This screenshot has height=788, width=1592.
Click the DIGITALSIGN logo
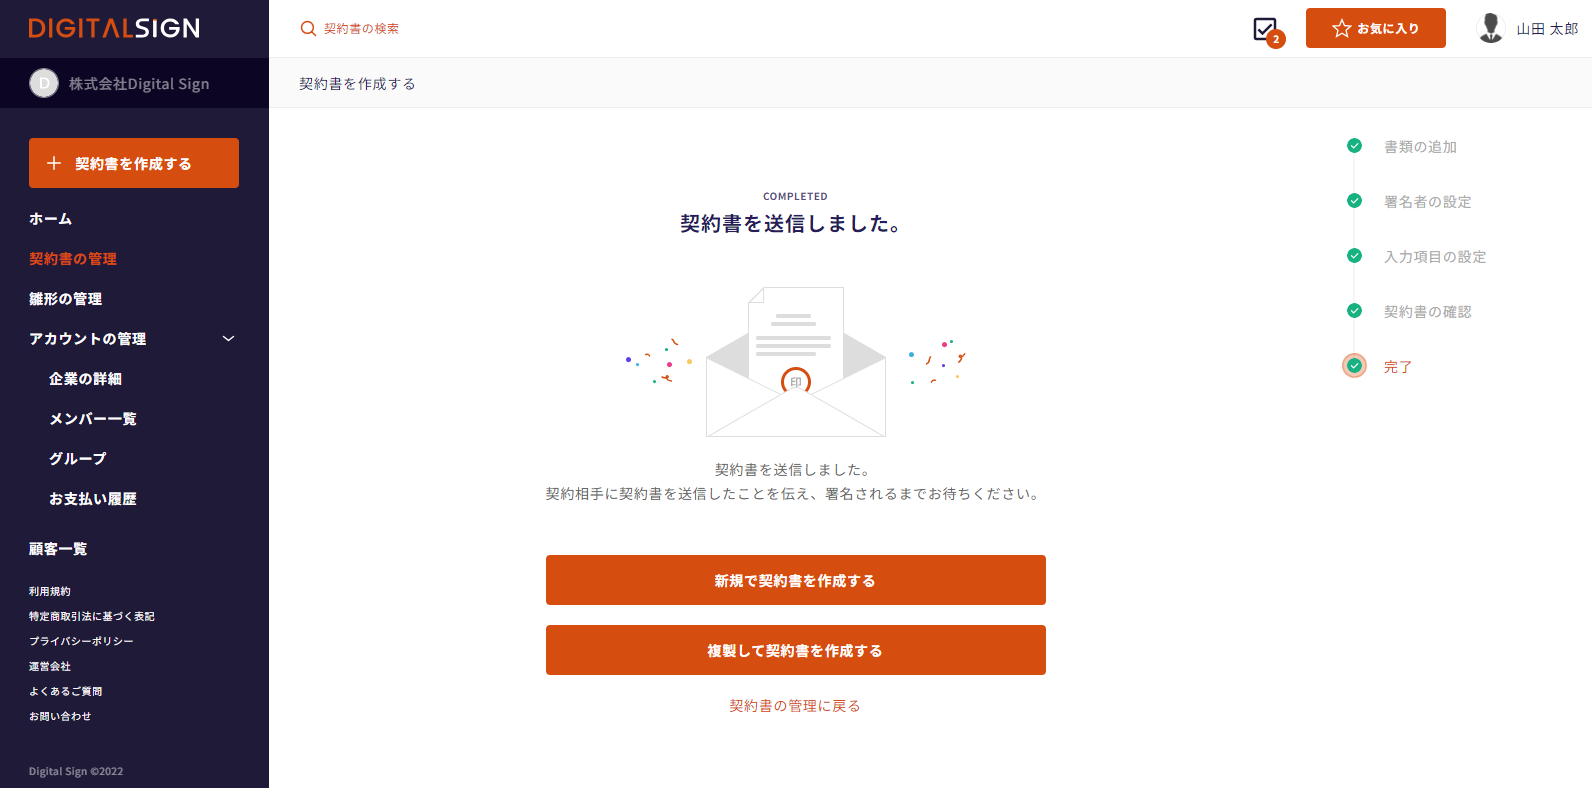pyautogui.click(x=114, y=28)
